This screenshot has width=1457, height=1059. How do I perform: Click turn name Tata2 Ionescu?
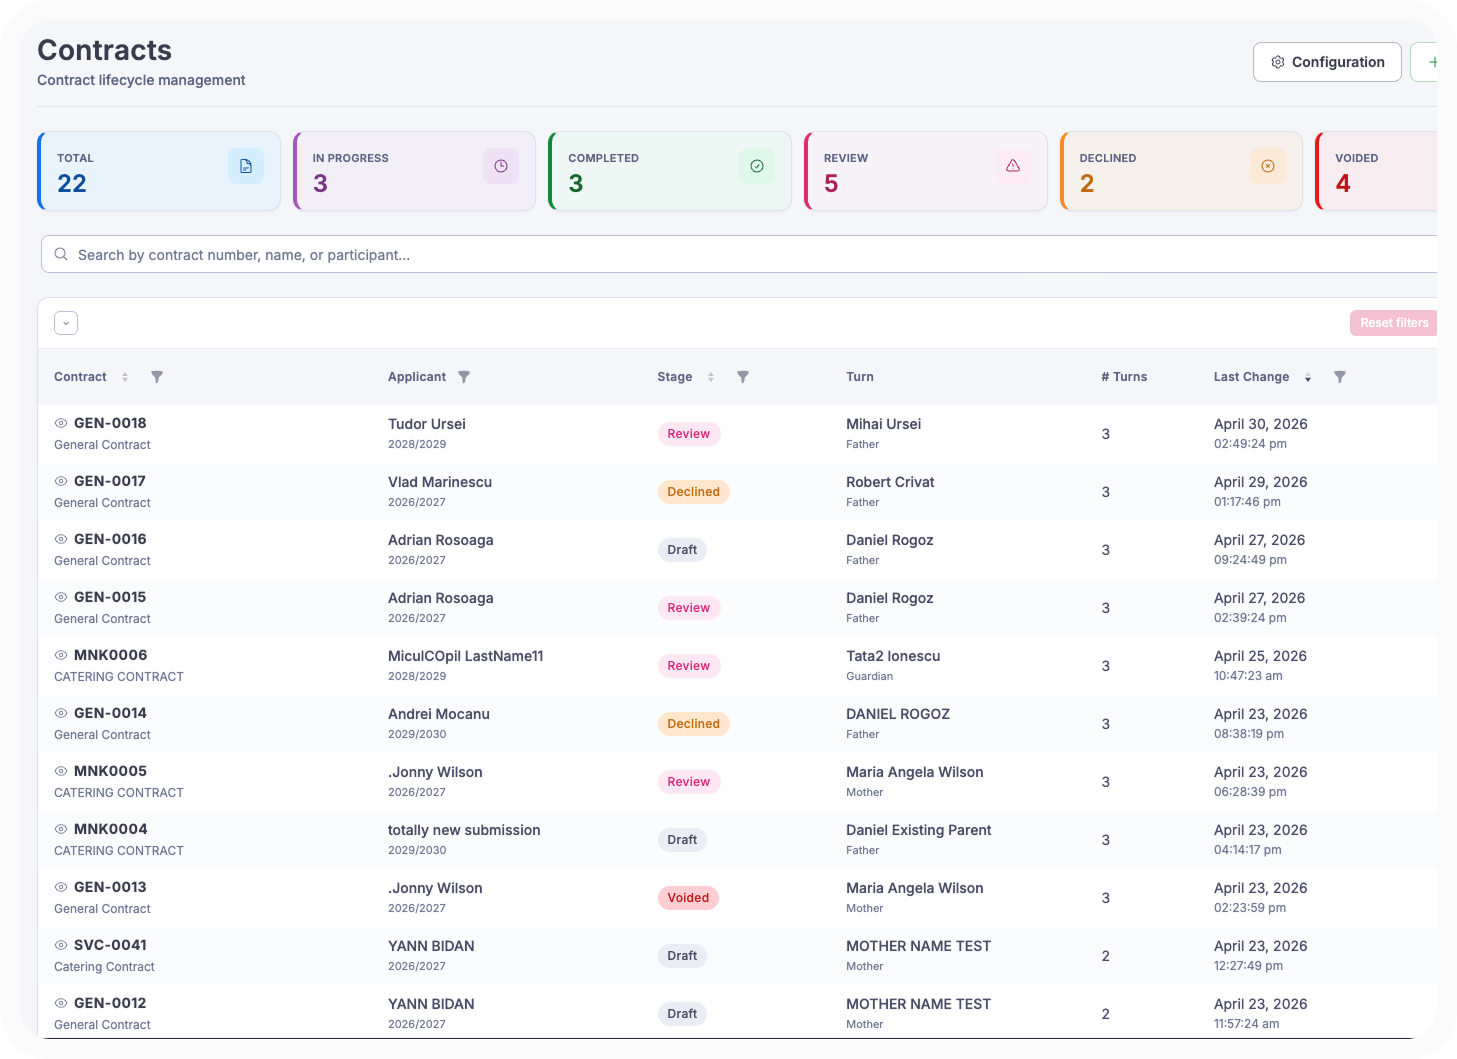pos(893,656)
